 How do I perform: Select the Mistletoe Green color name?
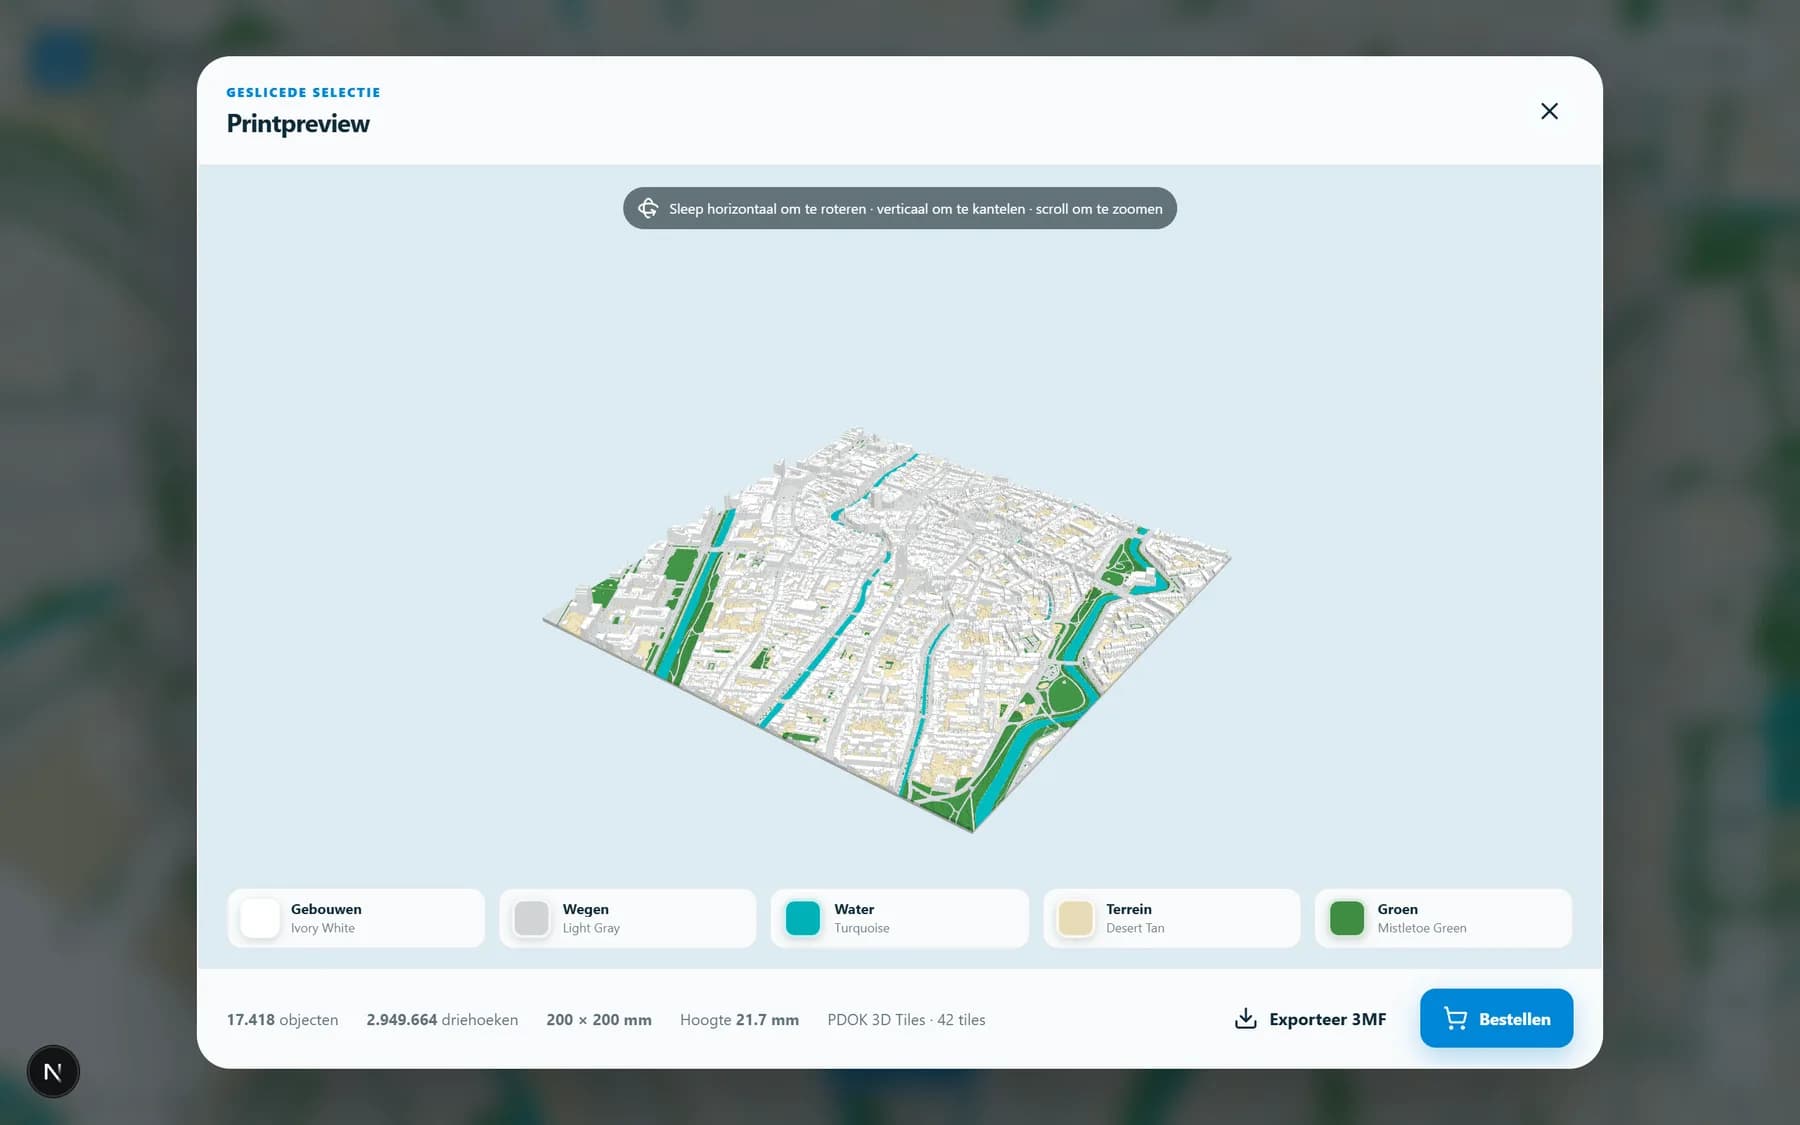[1422, 928]
